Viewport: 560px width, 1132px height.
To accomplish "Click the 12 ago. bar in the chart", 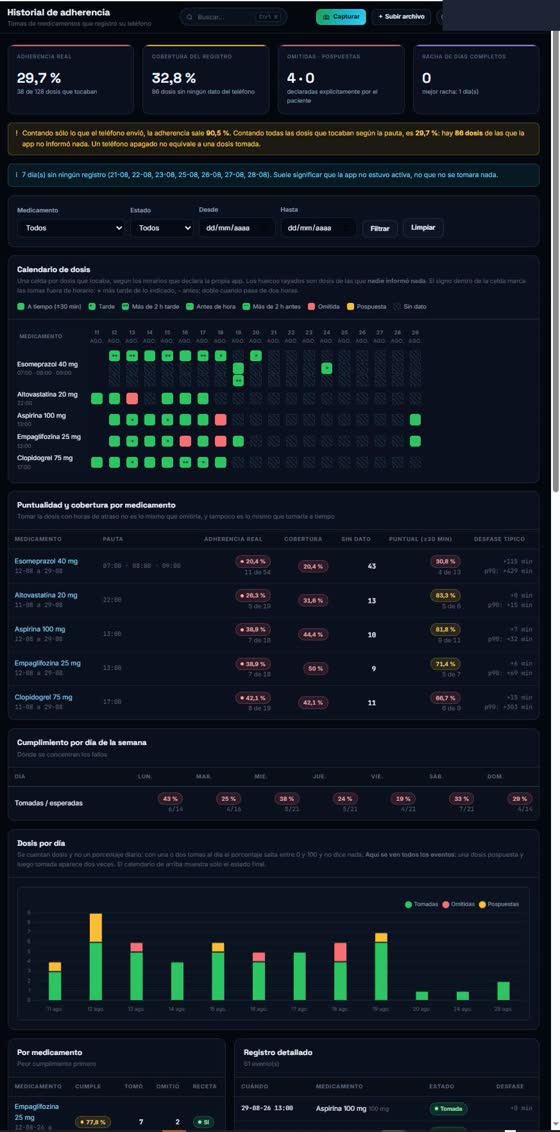I will [x=95, y=957].
